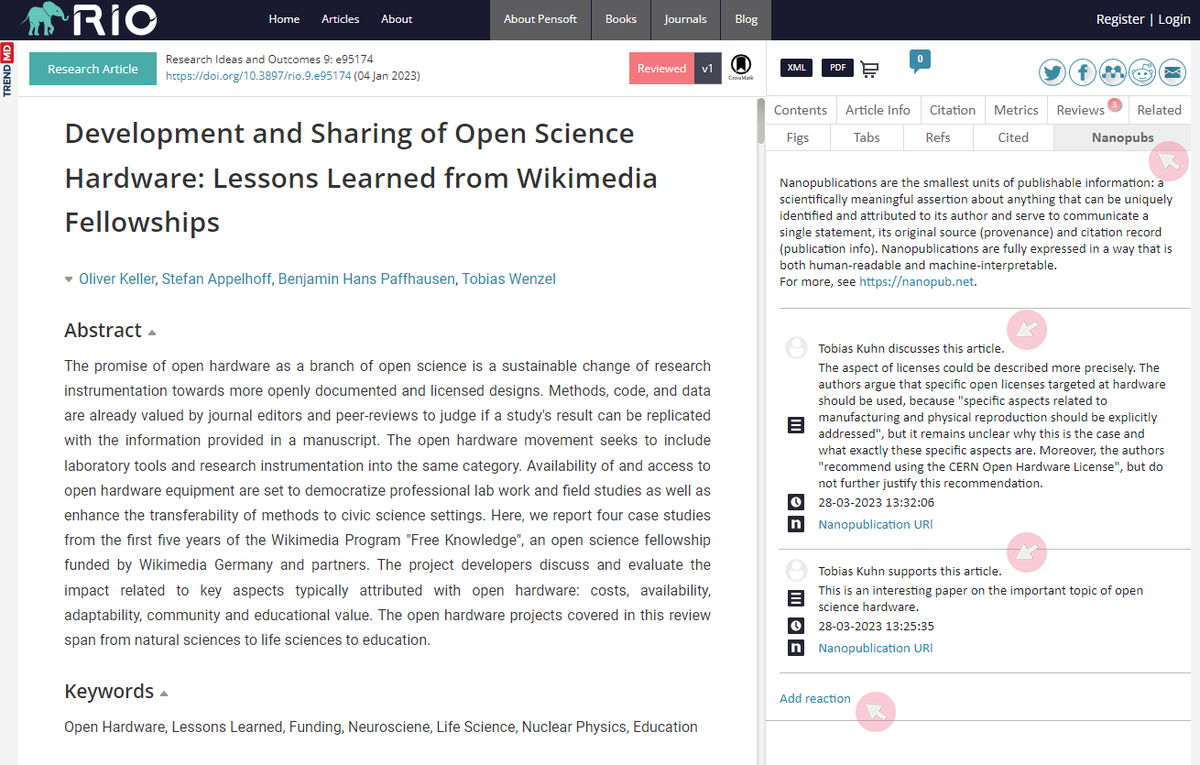Download the article as PDF
Image resolution: width=1200 pixels, height=765 pixels.
coord(838,68)
